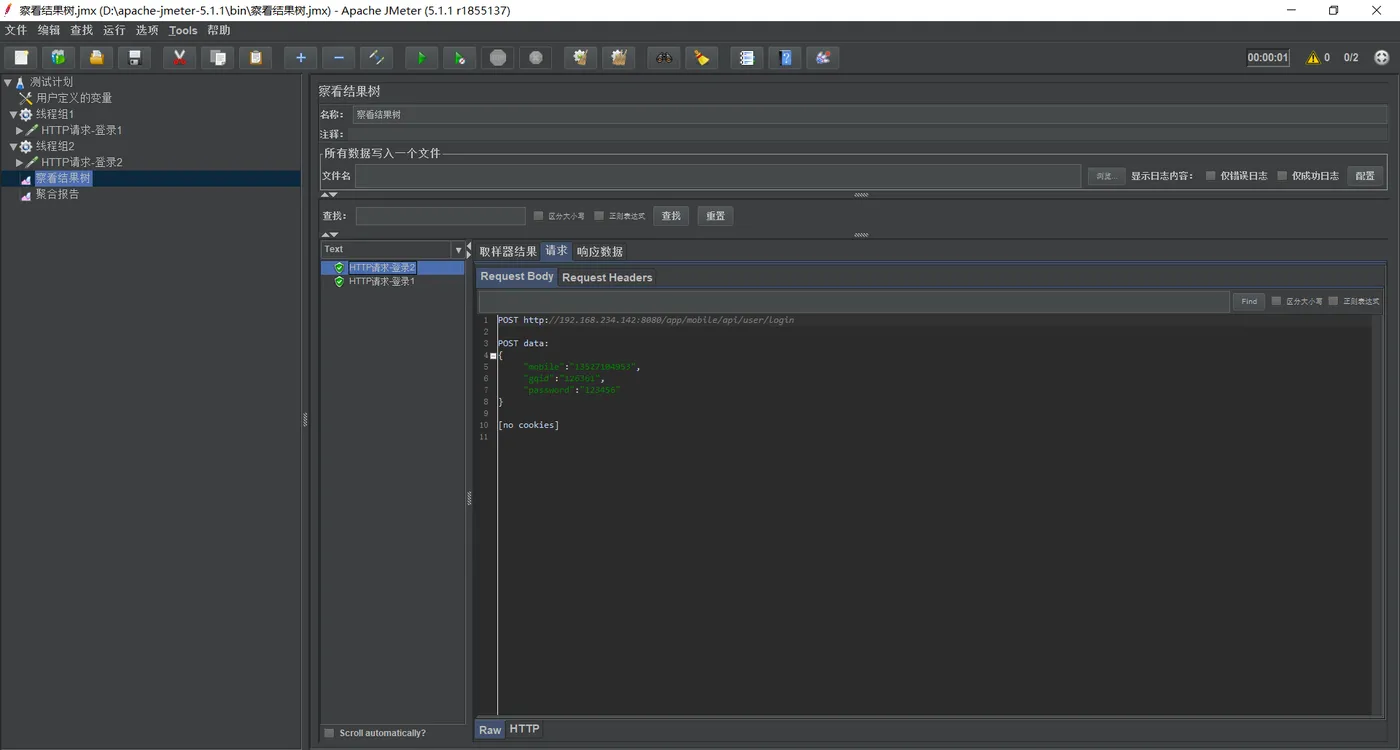This screenshot has width=1400, height=750.
Task: Enable 区分大小写 checkbox beside the 查找 field
Action: click(x=538, y=215)
